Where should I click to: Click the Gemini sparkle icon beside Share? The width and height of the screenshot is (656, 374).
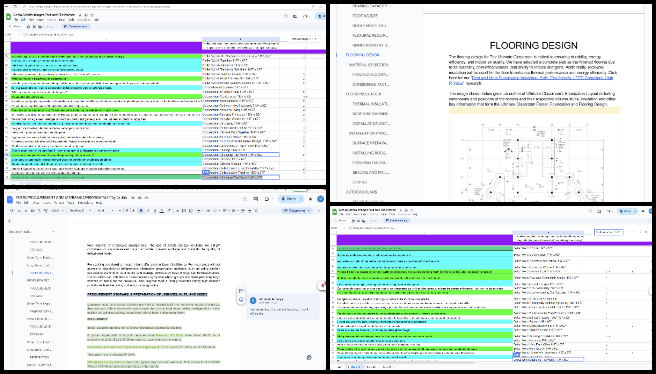click(310, 199)
